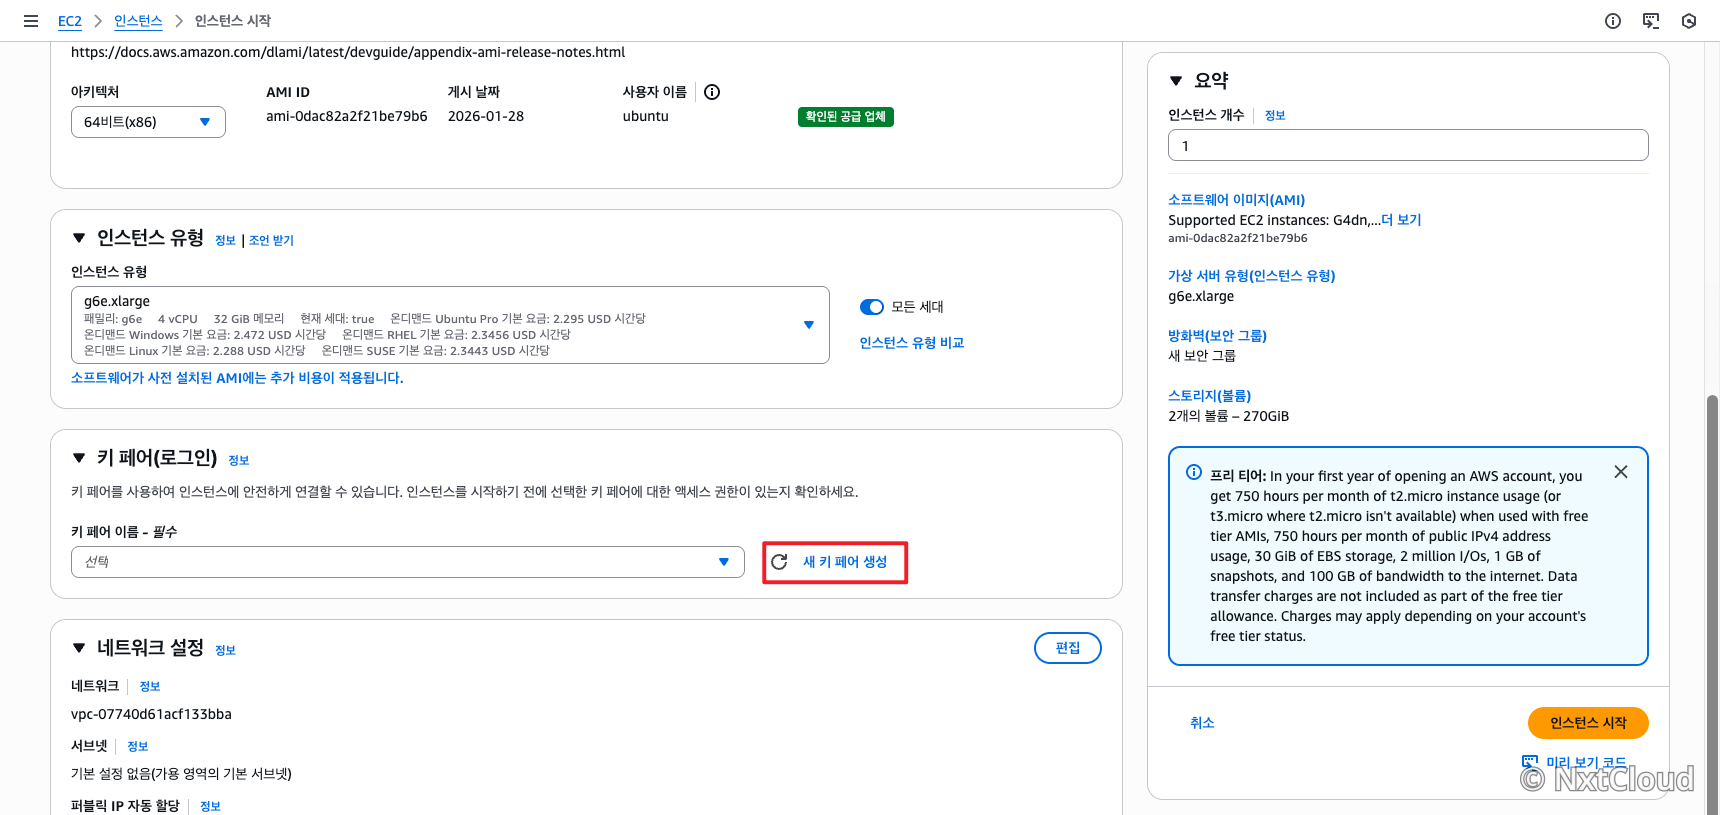Viewport: 1720px width, 815px height.
Task: Dismiss the free tier info banner
Action: [1621, 472]
